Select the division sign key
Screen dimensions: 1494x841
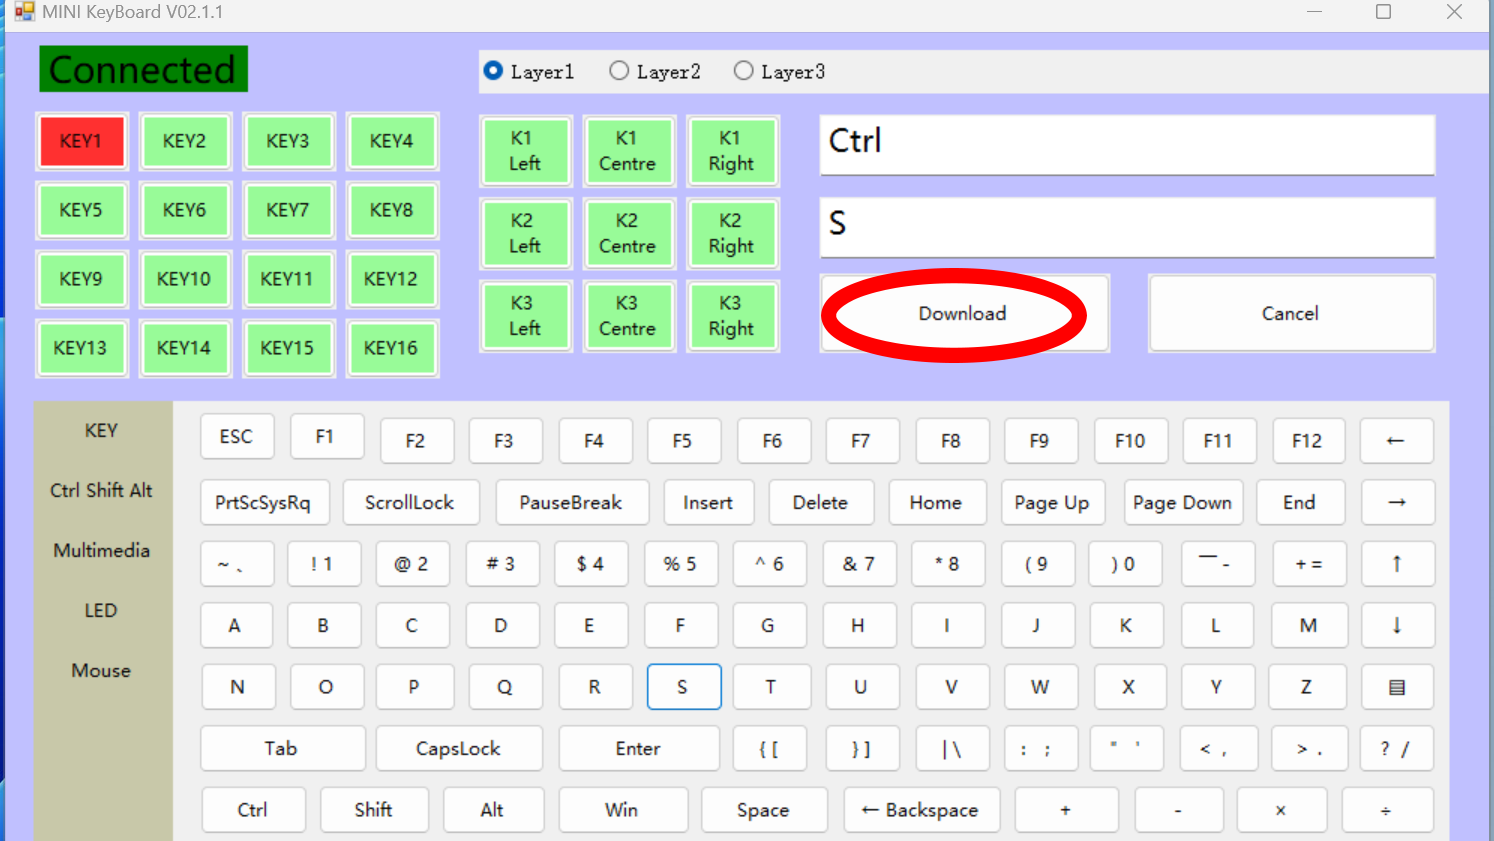coord(1386,810)
